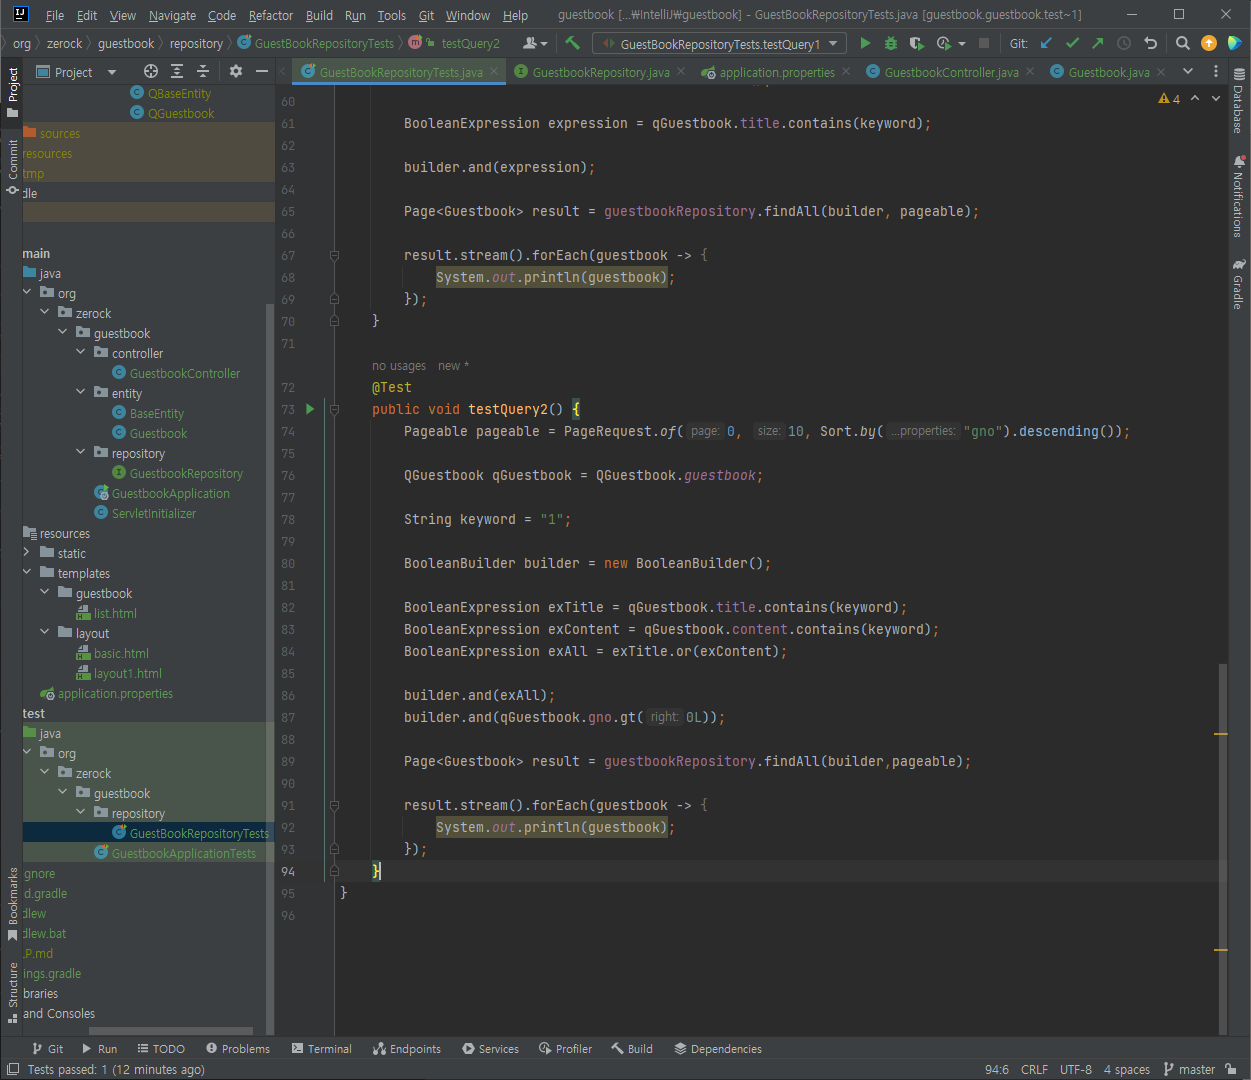Screen dimensions: 1251x1080
Task: Click the Profiler run icon in the toolbar
Action: pos(944,43)
